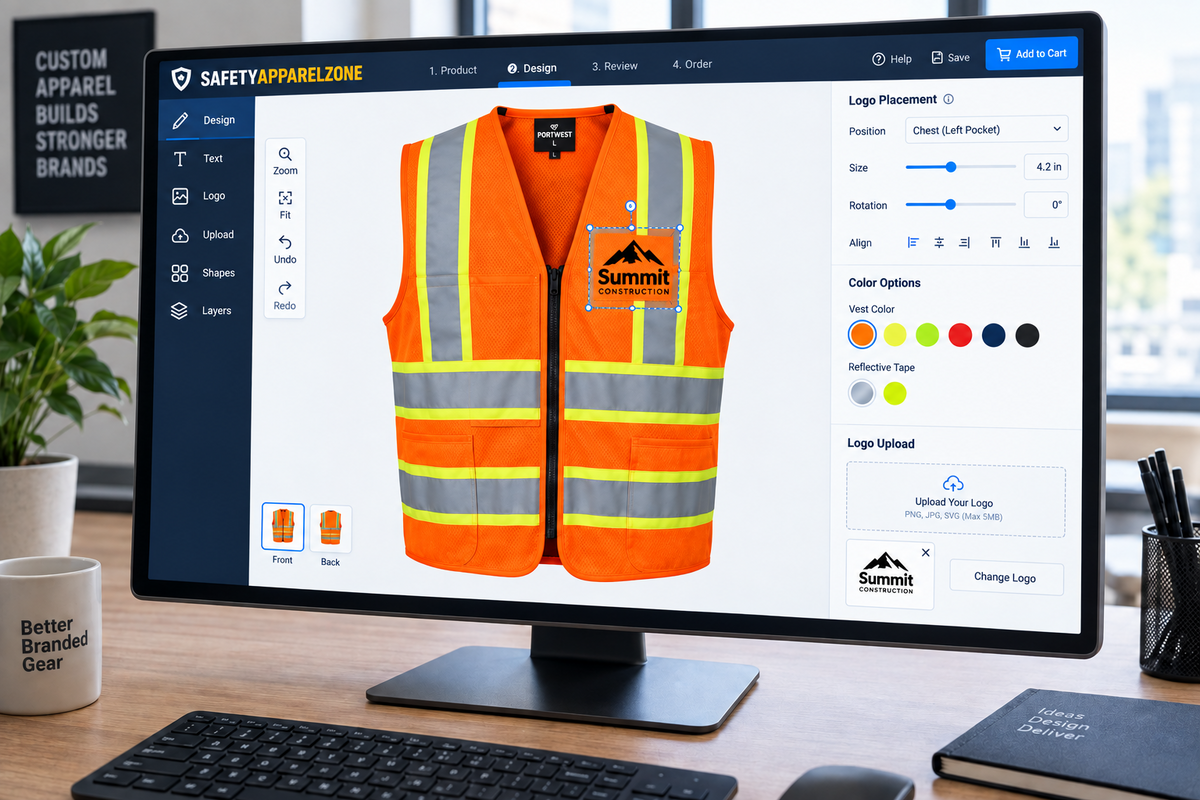Align logo to vertical middle
The width and height of the screenshot is (1200, 800).
tap(1024, 242)
